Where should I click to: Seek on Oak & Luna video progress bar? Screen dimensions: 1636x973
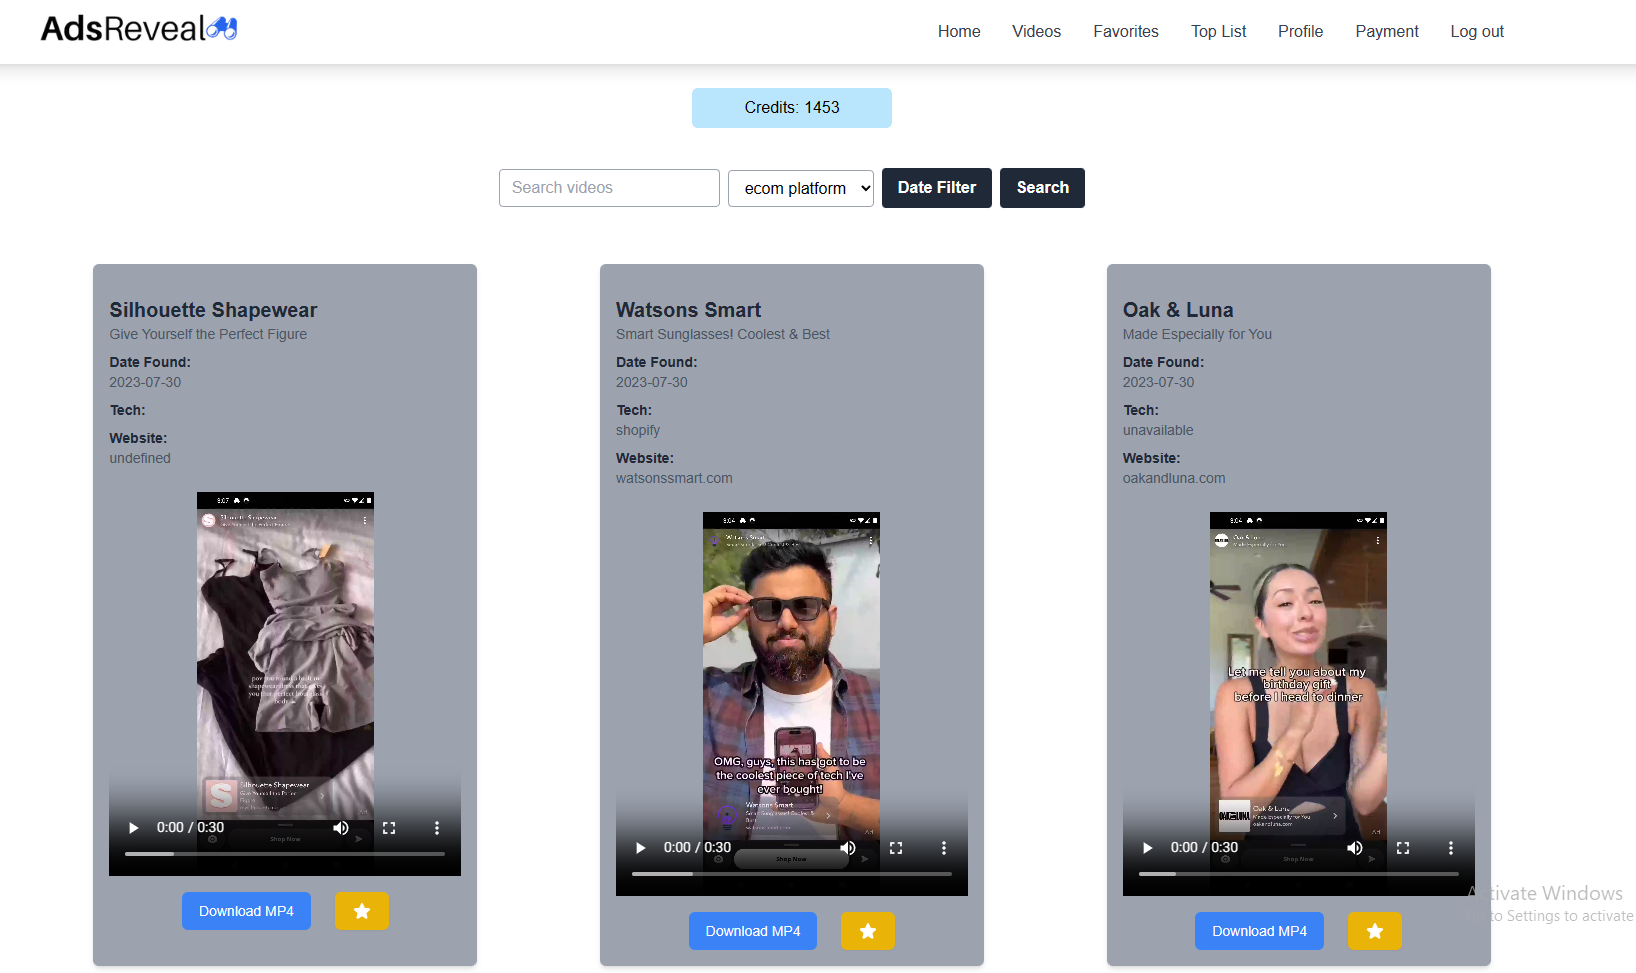tap(1299, 874)
